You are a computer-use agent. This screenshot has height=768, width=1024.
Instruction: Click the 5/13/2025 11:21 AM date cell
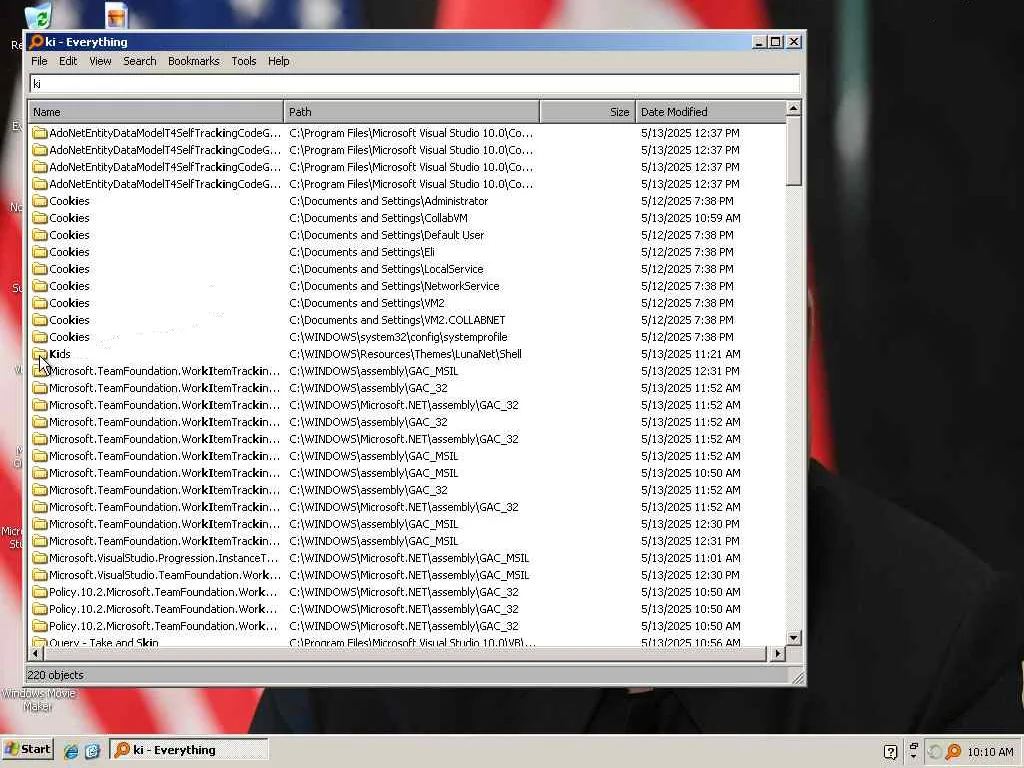click(x=690, y=354)
